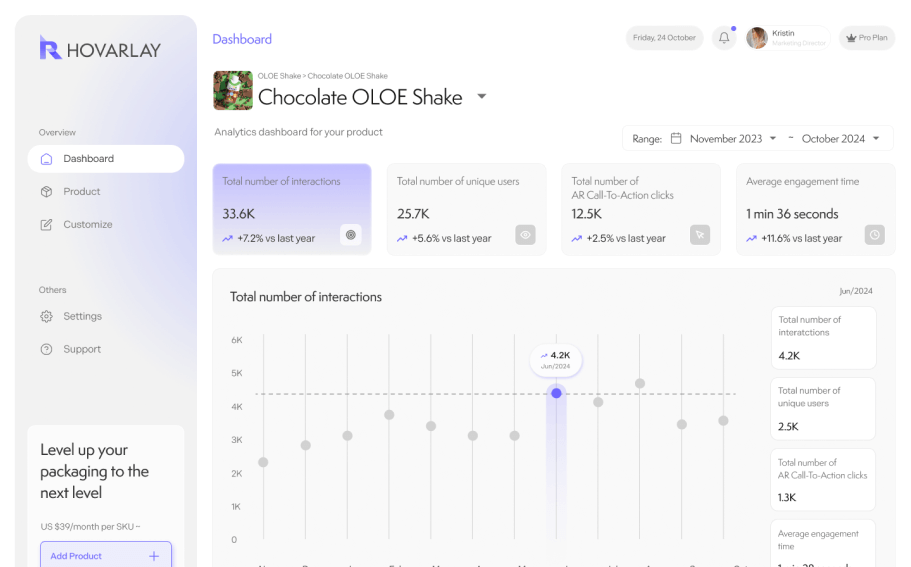Open Settings from the sidebar
911x567 pixels.
click(x=82, y=316)
